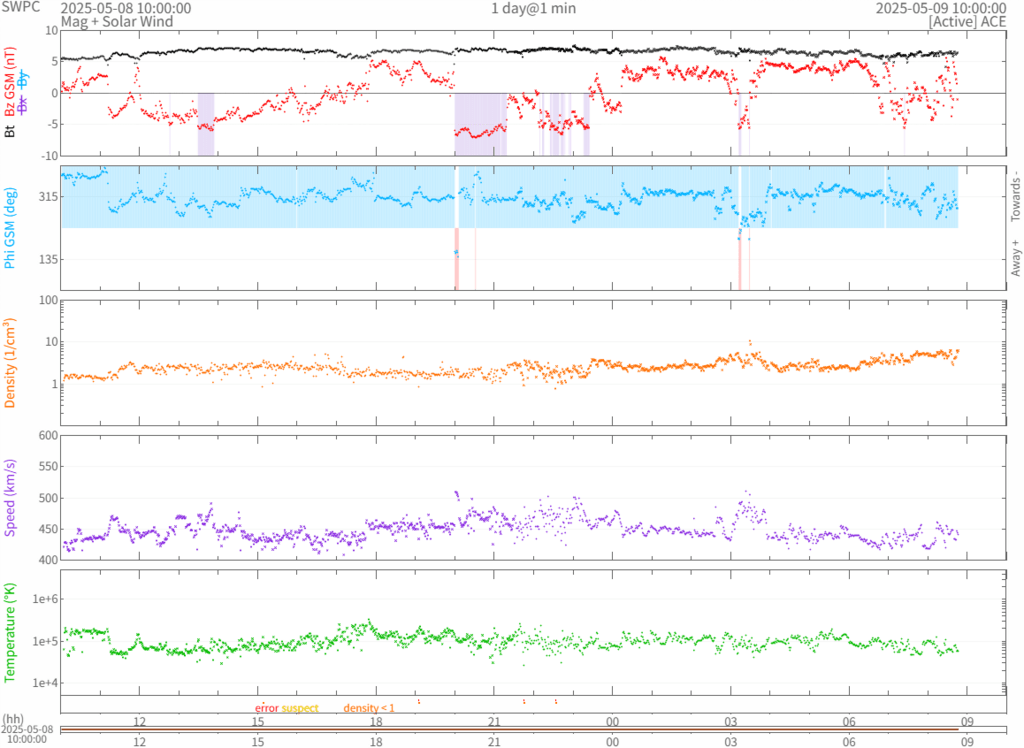1024x748 pixels.
Task: Click the 'Towards -' sector label
Action: 1016,195
